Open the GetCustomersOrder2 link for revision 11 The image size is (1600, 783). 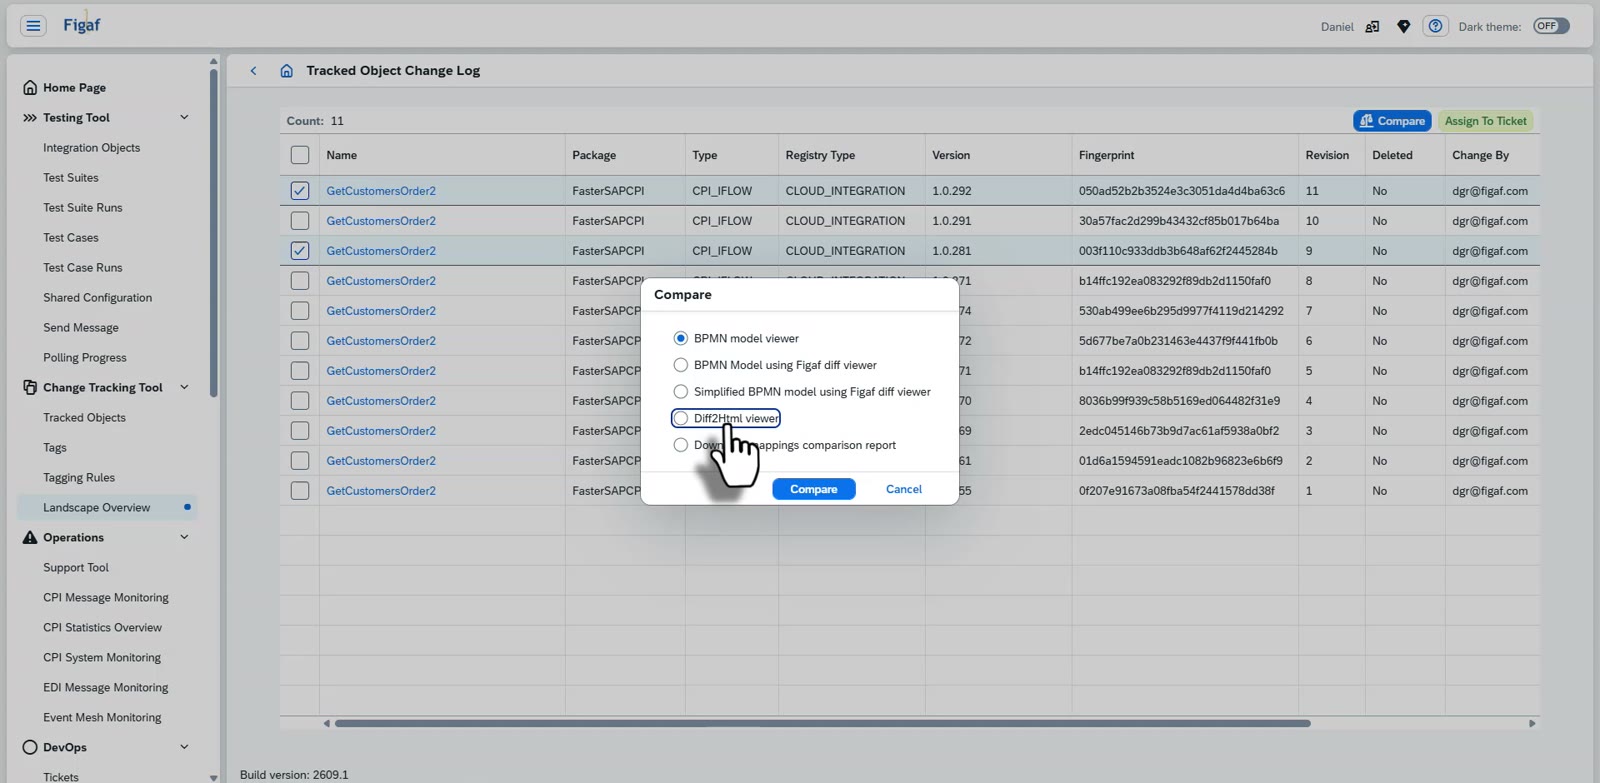coord(381,191)
